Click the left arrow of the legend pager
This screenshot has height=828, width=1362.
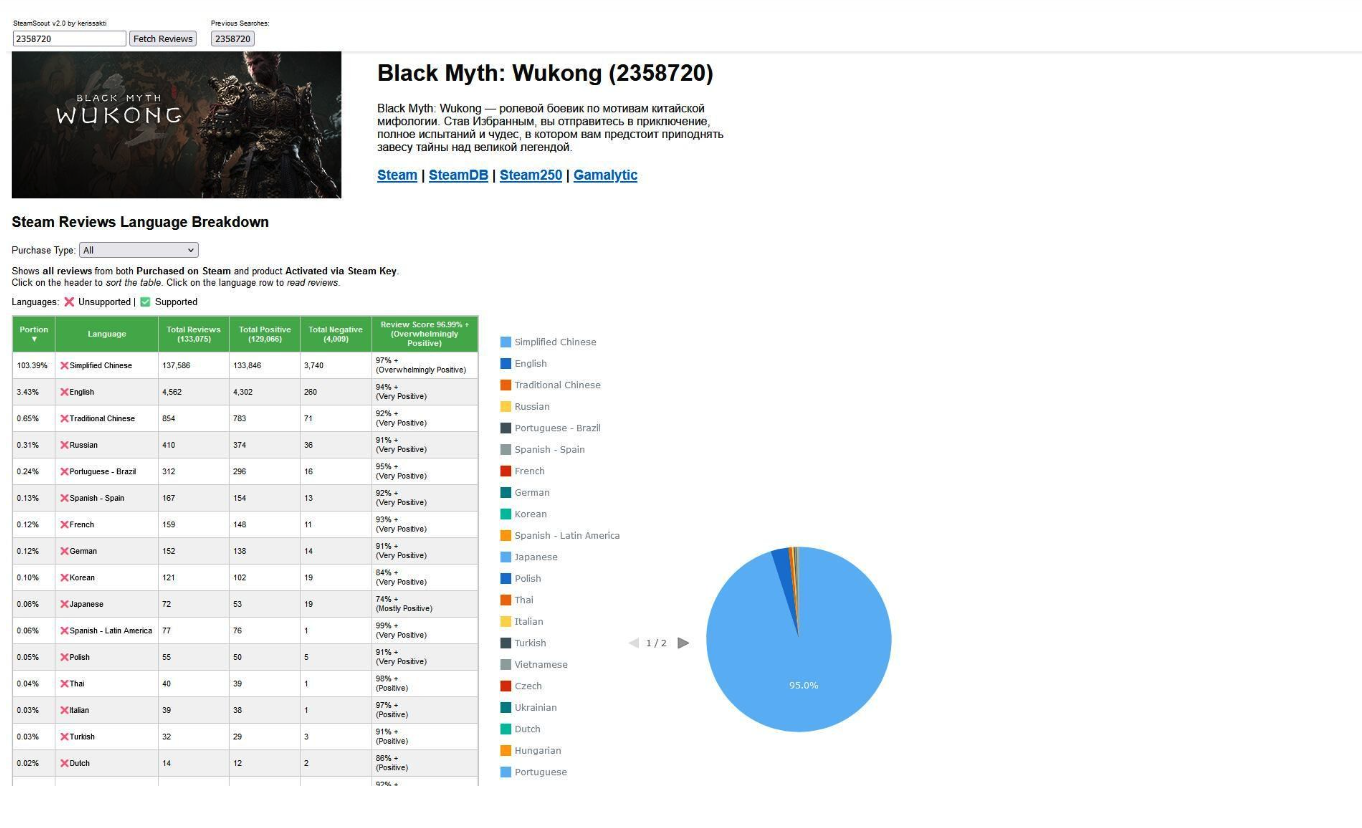click(x=634, y=643)
